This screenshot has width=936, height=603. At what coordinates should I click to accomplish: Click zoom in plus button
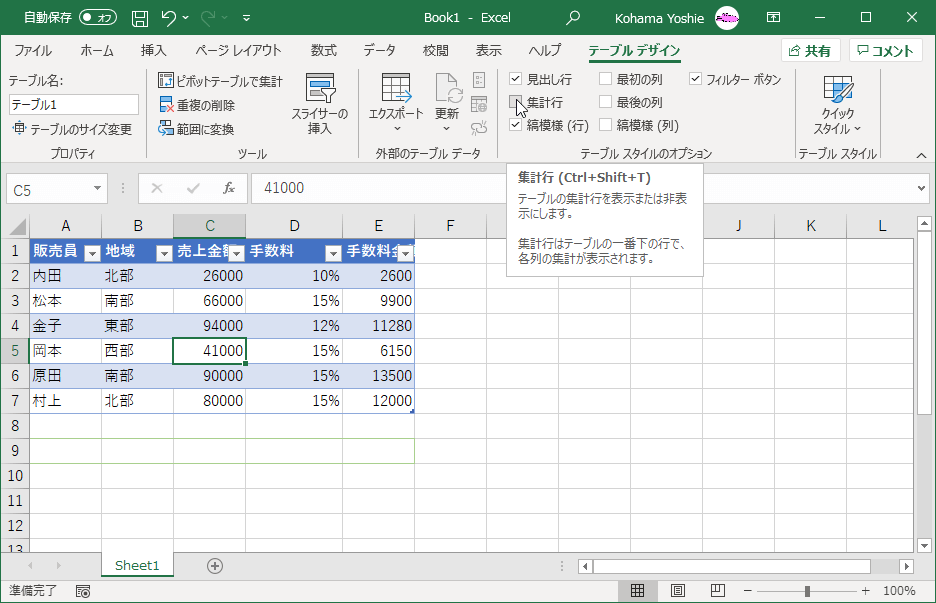pos(866,590)
